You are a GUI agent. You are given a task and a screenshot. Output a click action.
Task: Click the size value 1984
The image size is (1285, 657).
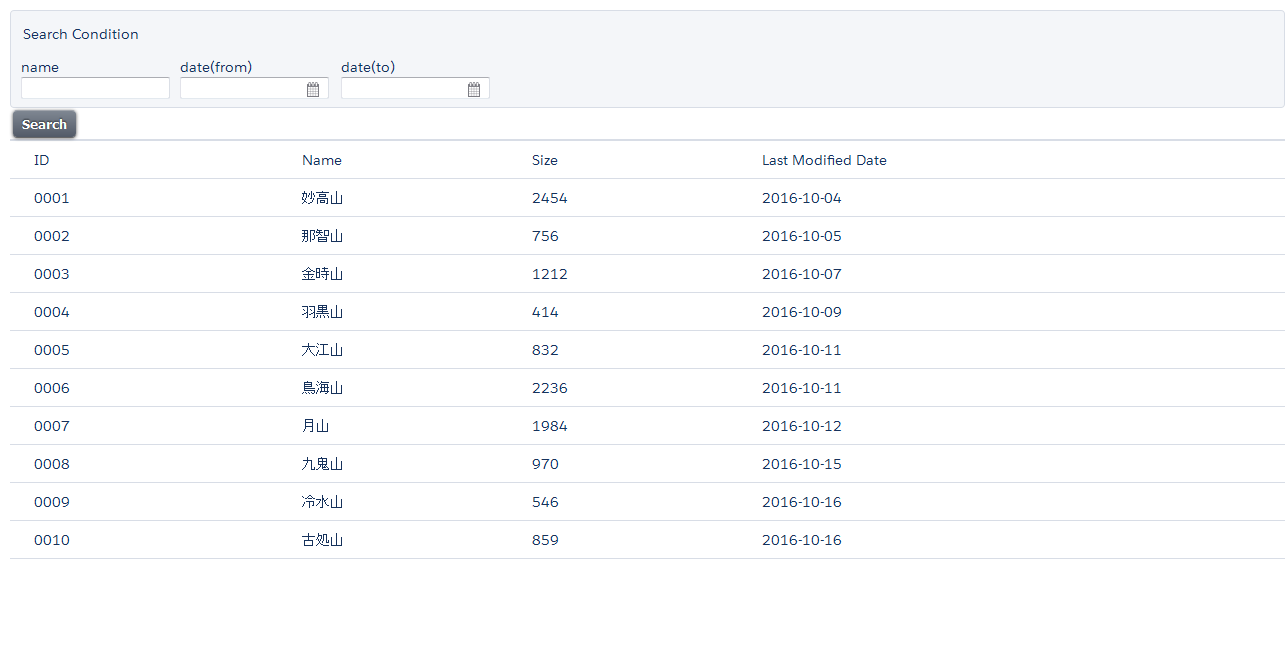click(x=550, y=426)
